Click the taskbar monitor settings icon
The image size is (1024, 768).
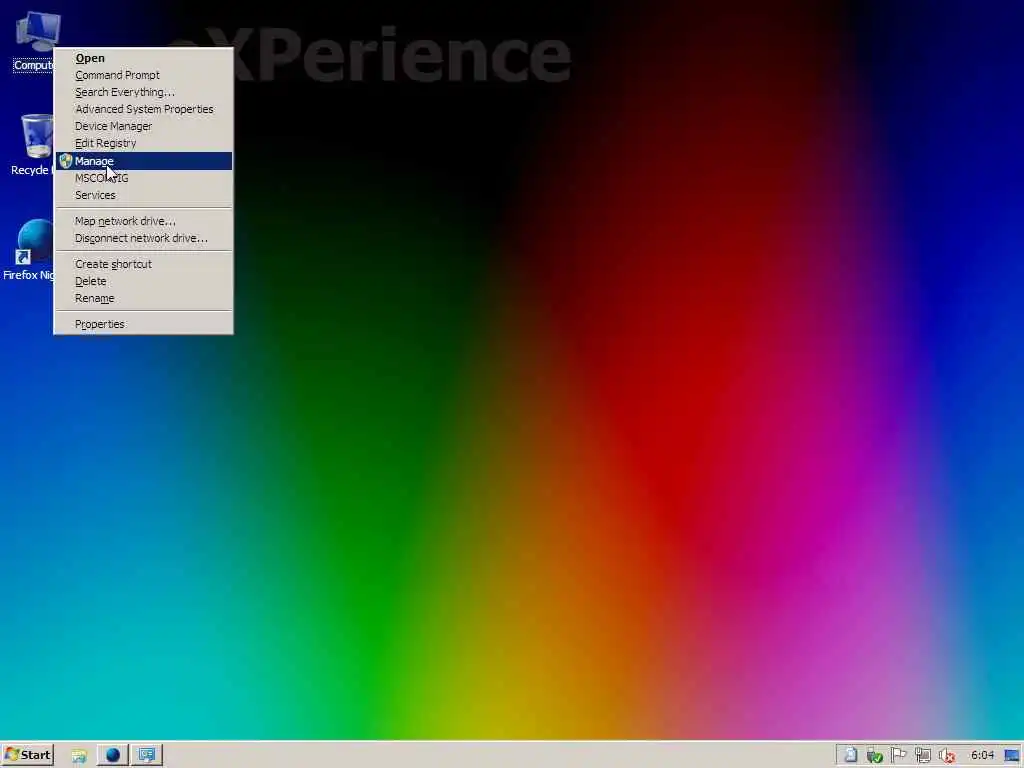point(146,755)
